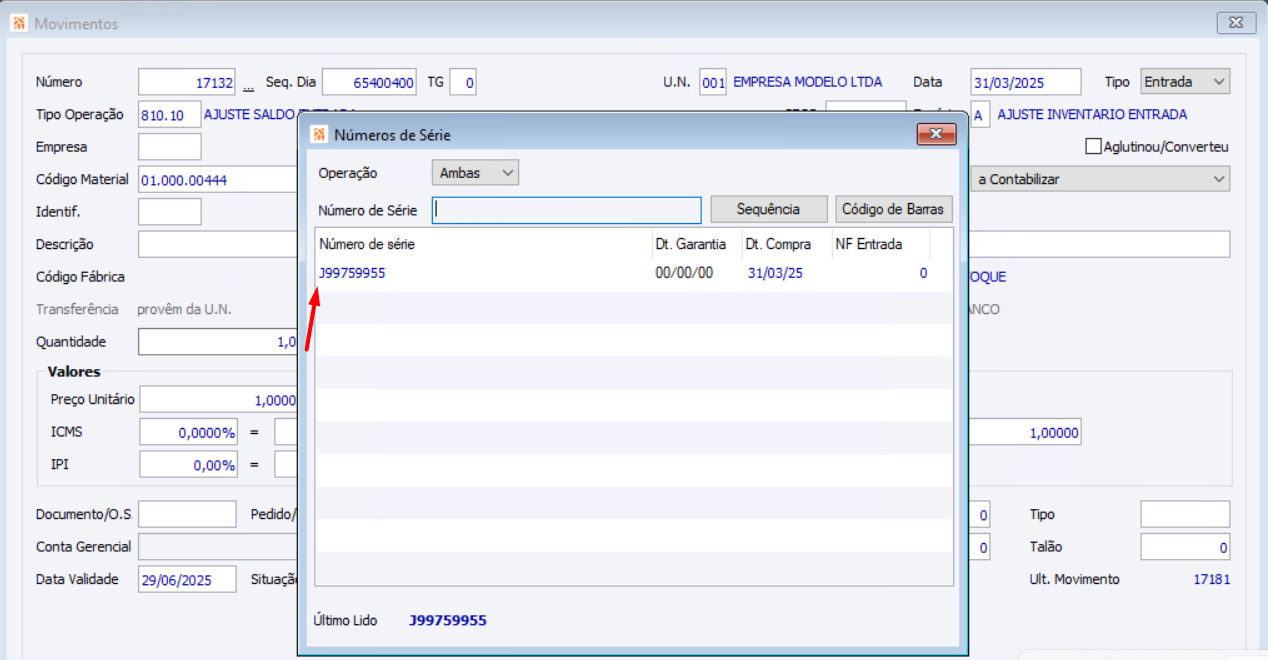Screen dimensions: 1268x660
Task: Select serial number row J99759955
Action: (634, 273)
